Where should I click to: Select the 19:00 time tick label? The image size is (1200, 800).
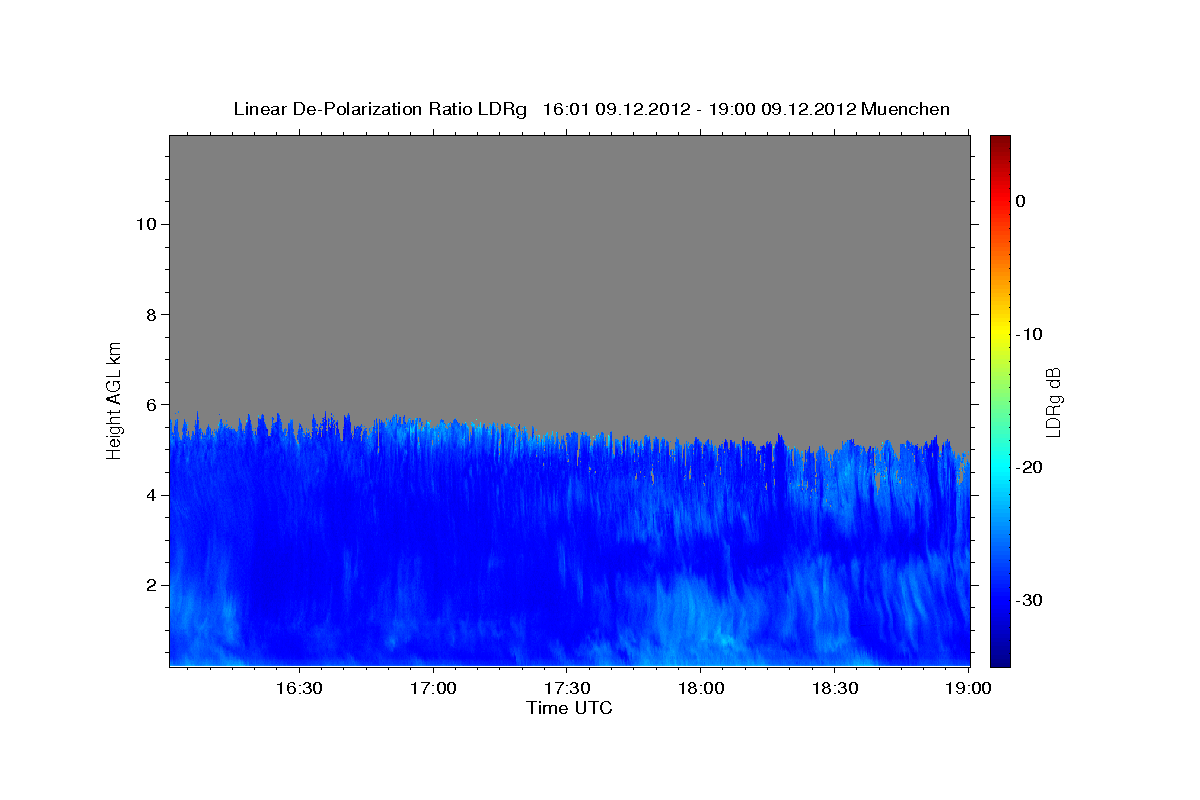tap(968, 689)
